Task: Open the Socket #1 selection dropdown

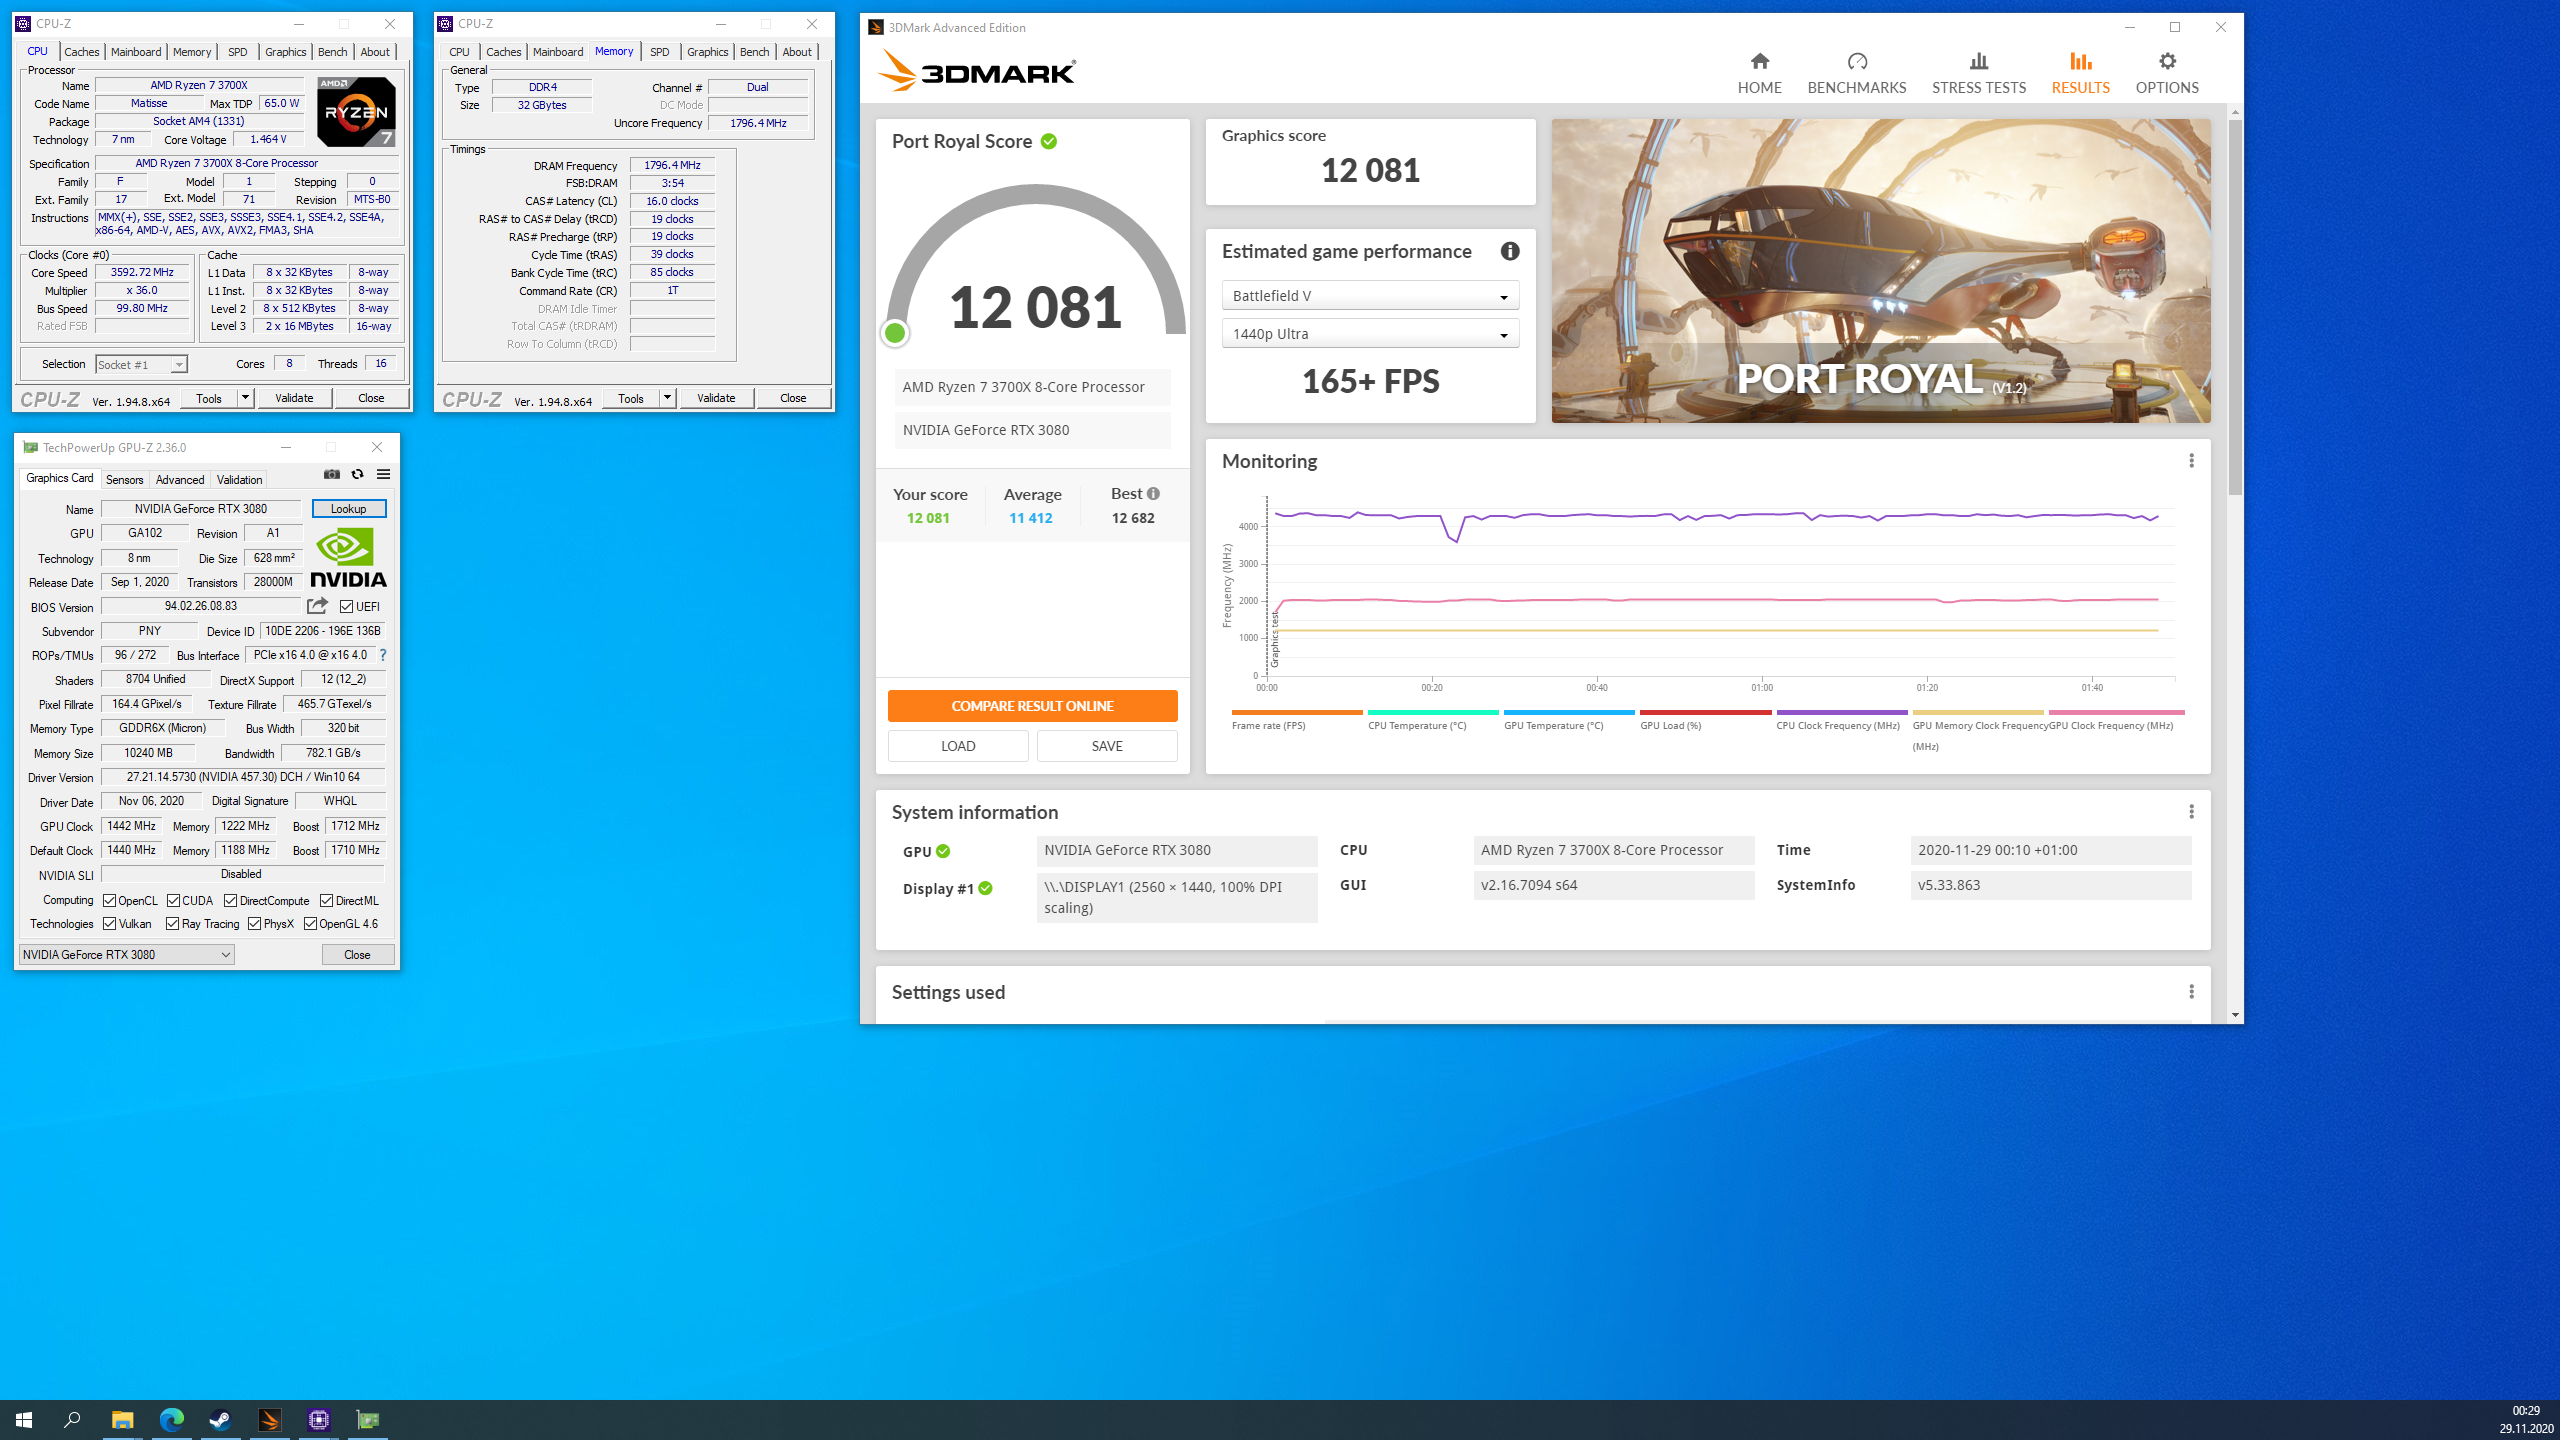Action: [x=141, y=365]
